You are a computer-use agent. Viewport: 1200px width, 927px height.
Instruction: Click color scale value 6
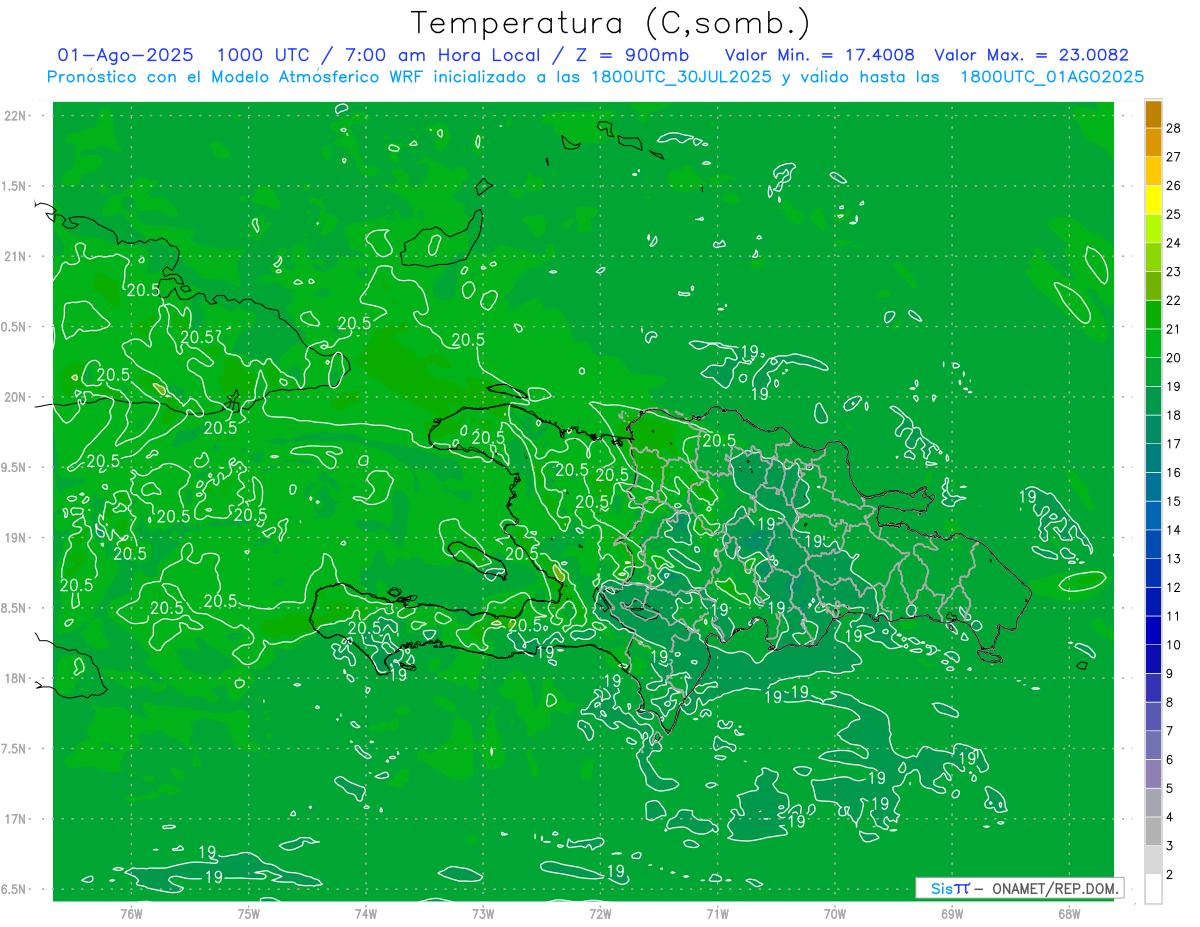click(x=1170, y=760)
